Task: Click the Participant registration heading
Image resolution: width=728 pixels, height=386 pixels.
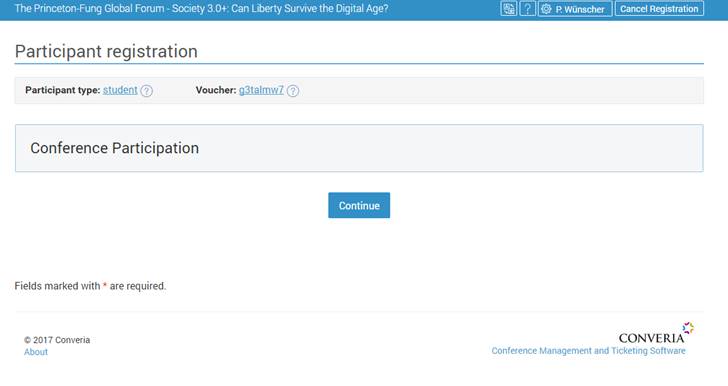Action: point(106,51)
